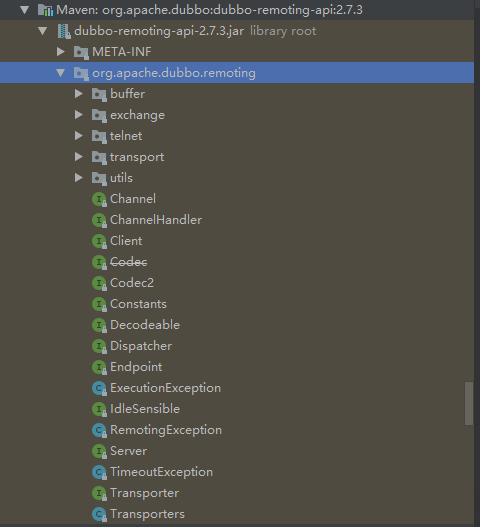Select dubbo-remoting-api-2.7.3.jar in the tree
The height and width of the screenshot is (527, 480).
(159, 31)
